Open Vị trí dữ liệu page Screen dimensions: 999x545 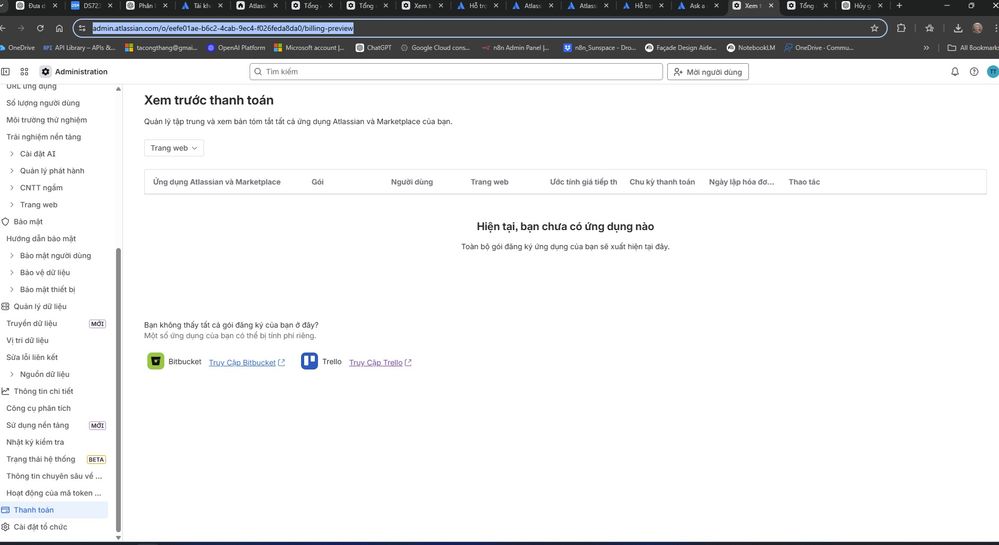(27, 340)
